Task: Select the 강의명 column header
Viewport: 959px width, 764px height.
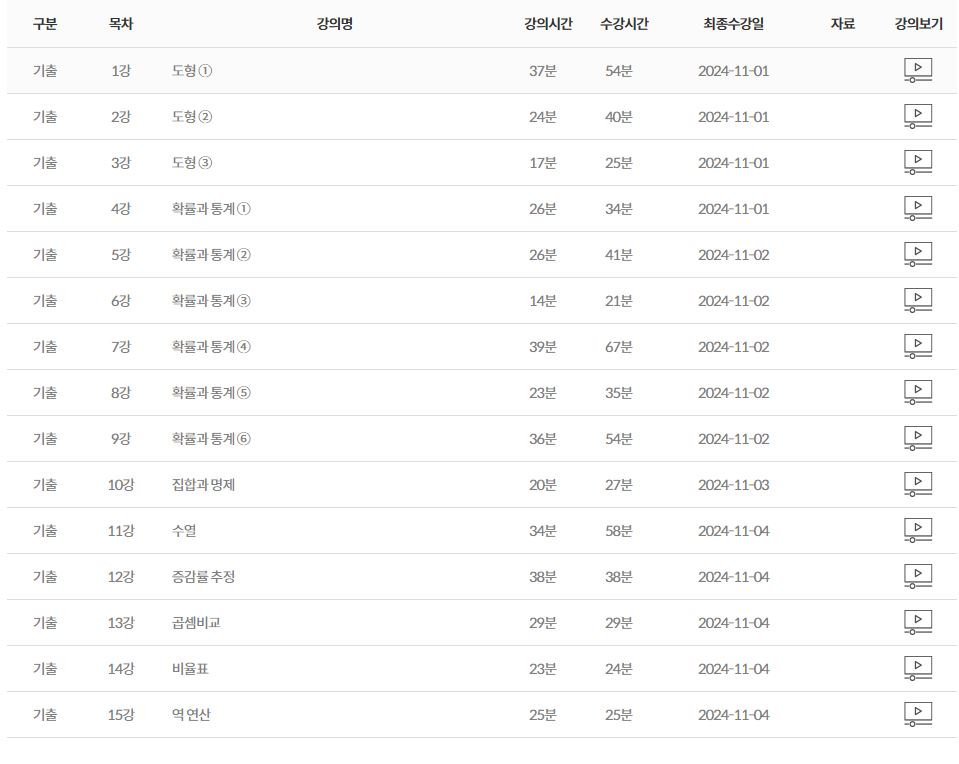Action: pyautogui.click(x=335, y=24)
